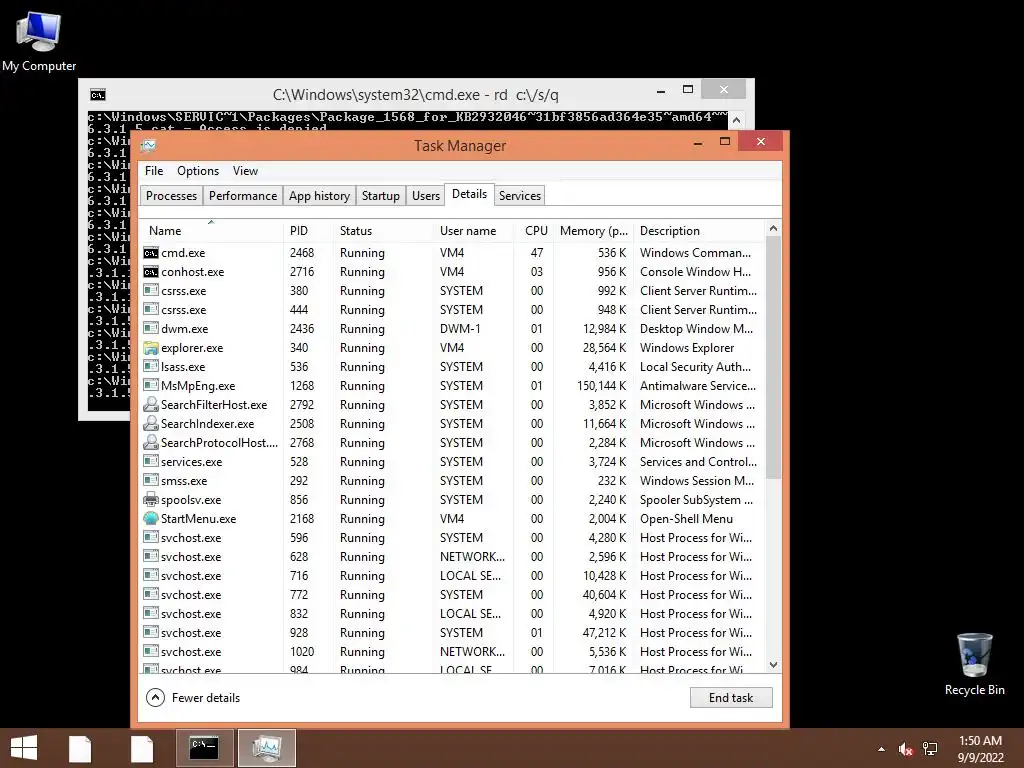Screen dimensions: 1024x768
Task: Collapse with the Fewer details chevron
Action: pos(155,697)
